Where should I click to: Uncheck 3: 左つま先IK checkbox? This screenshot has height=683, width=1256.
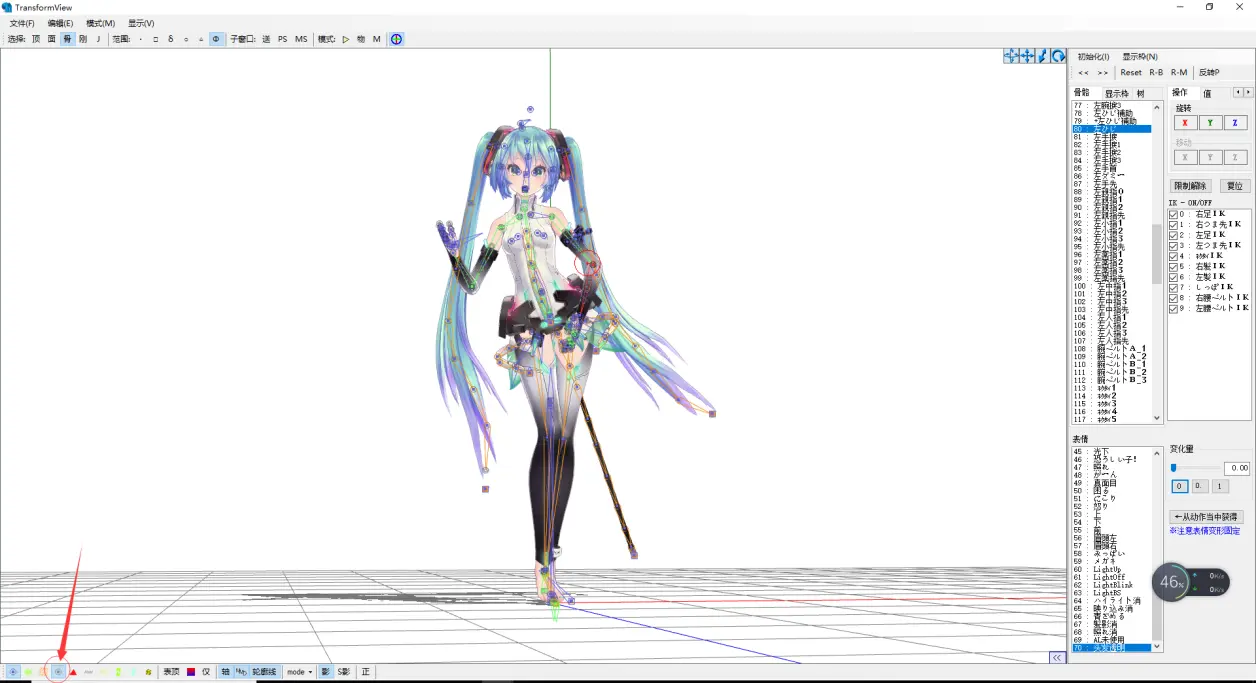click(1173, 245)
